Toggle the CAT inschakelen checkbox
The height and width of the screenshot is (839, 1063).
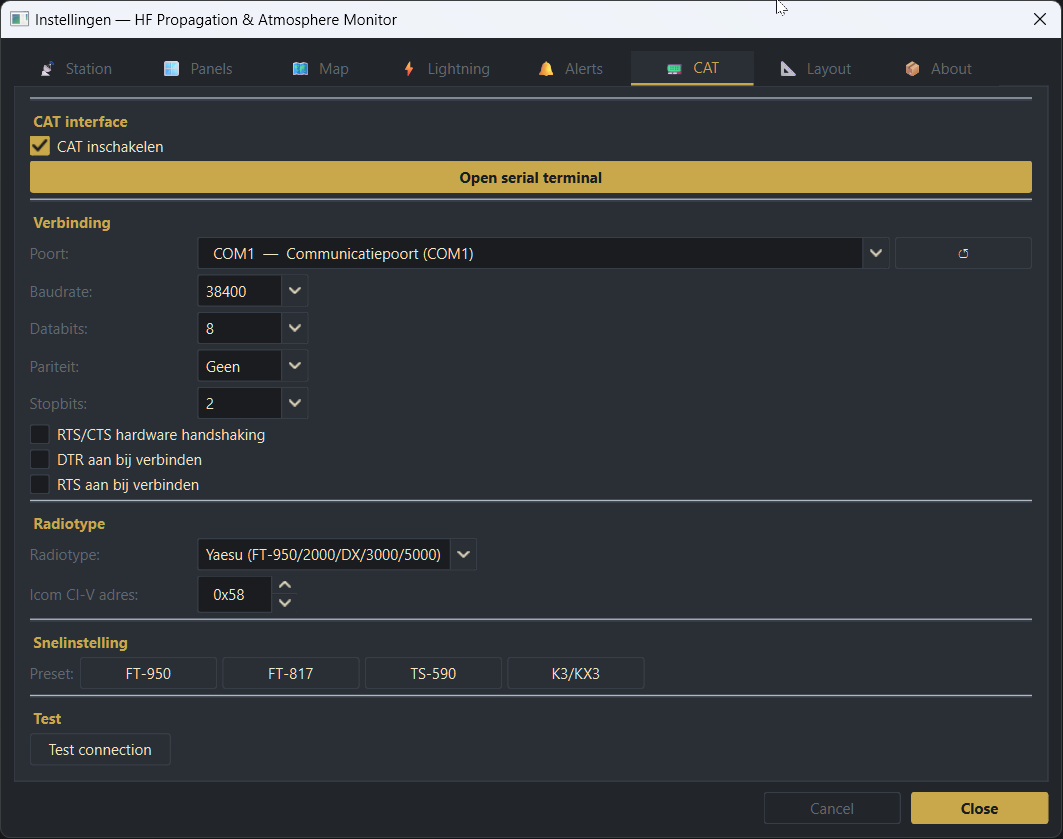tap(40, 146)
